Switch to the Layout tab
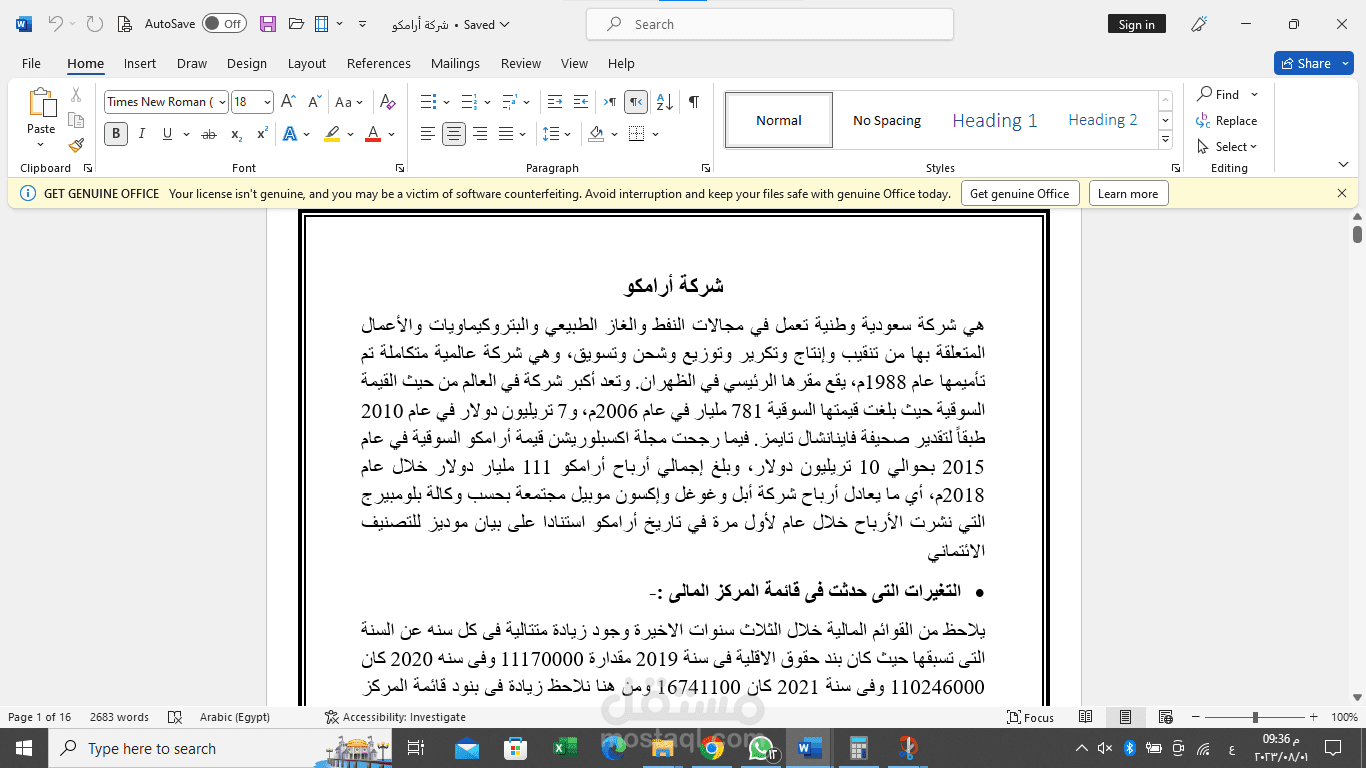This screenshot has width=1366, height=768. click(x=307, y=63)
